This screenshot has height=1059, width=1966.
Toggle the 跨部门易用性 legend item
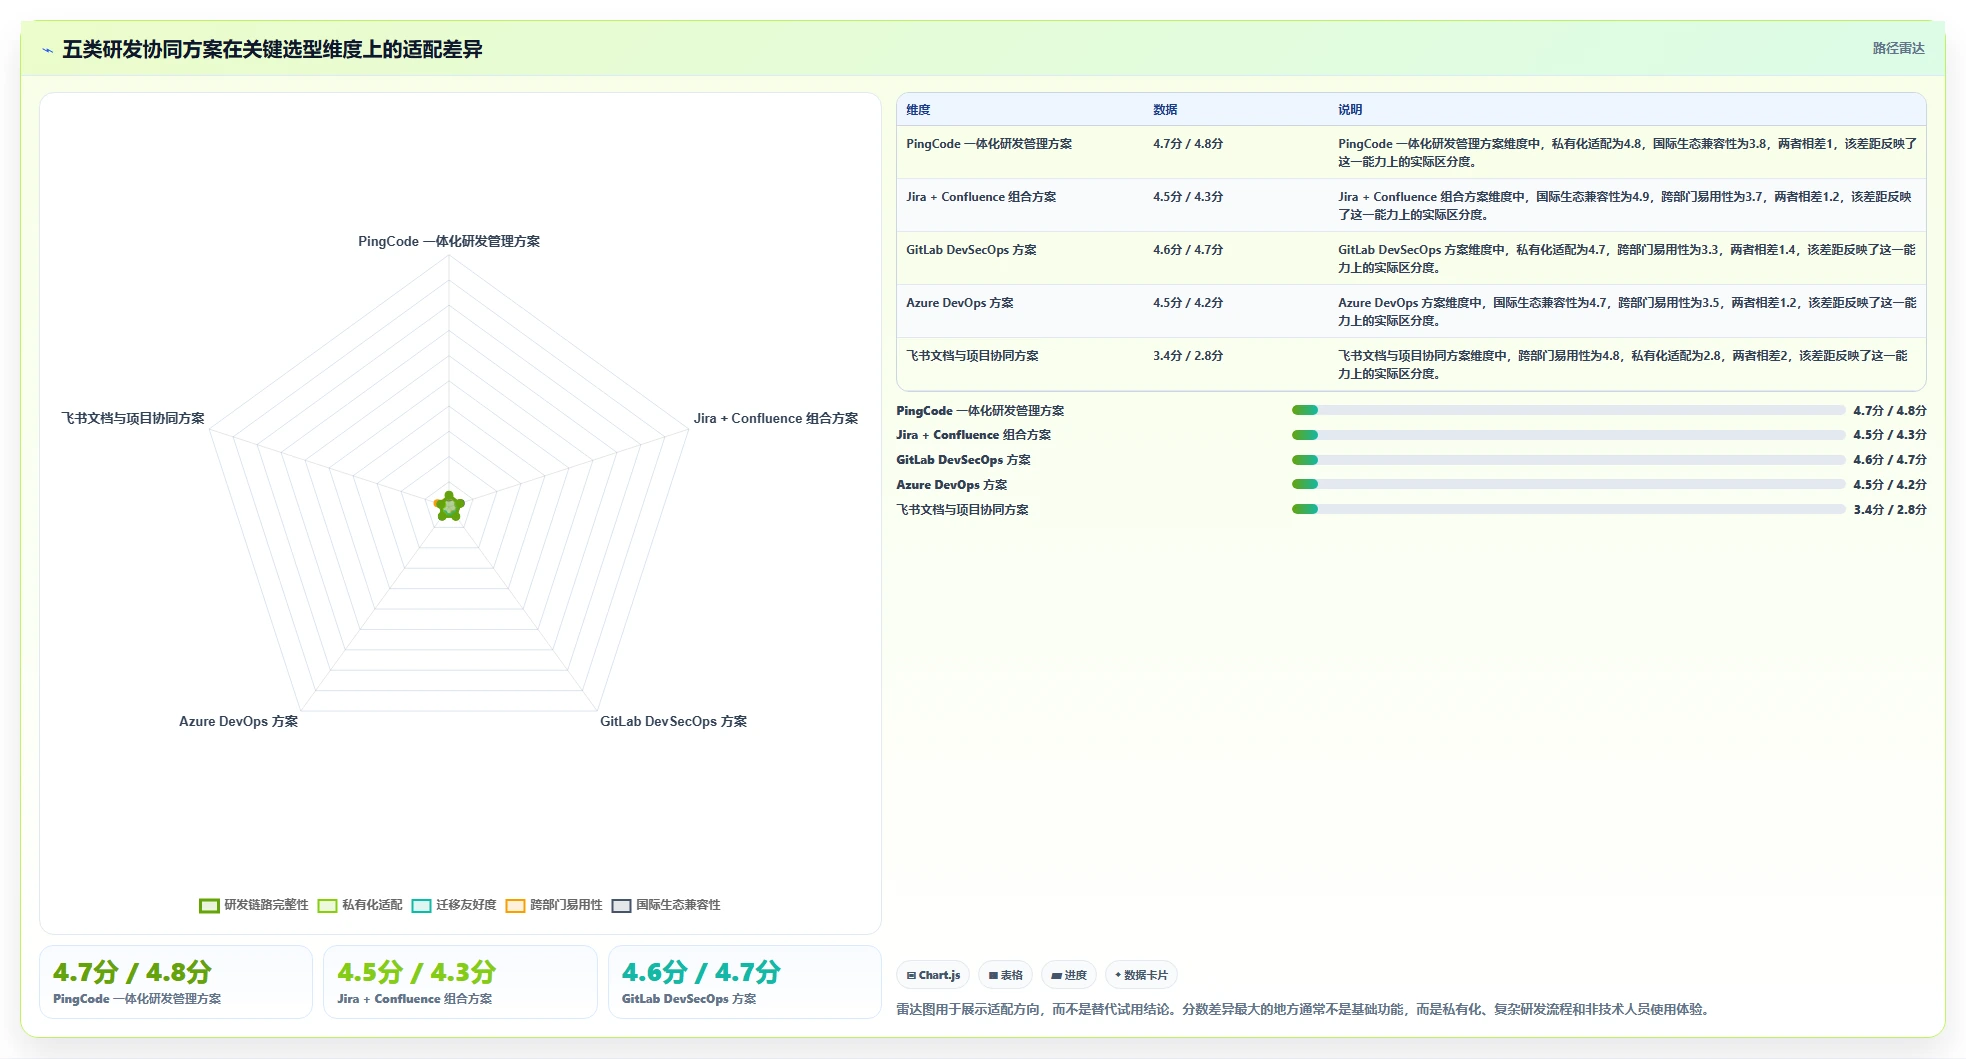click(554, 905)
